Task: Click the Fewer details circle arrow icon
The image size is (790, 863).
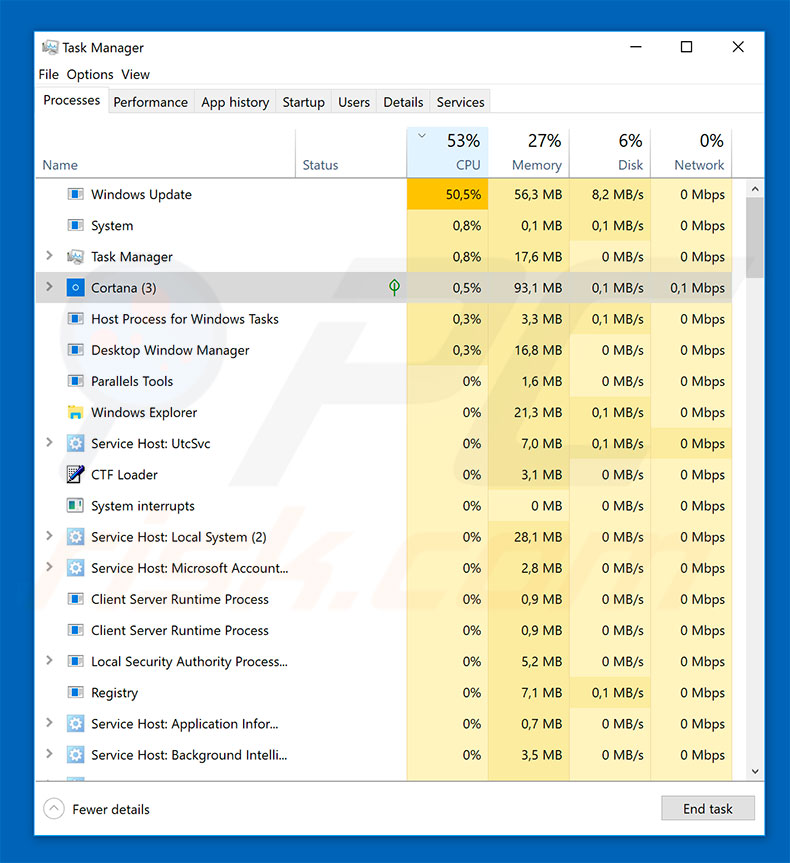Action: pyautogui.click(x=53, y=809)
